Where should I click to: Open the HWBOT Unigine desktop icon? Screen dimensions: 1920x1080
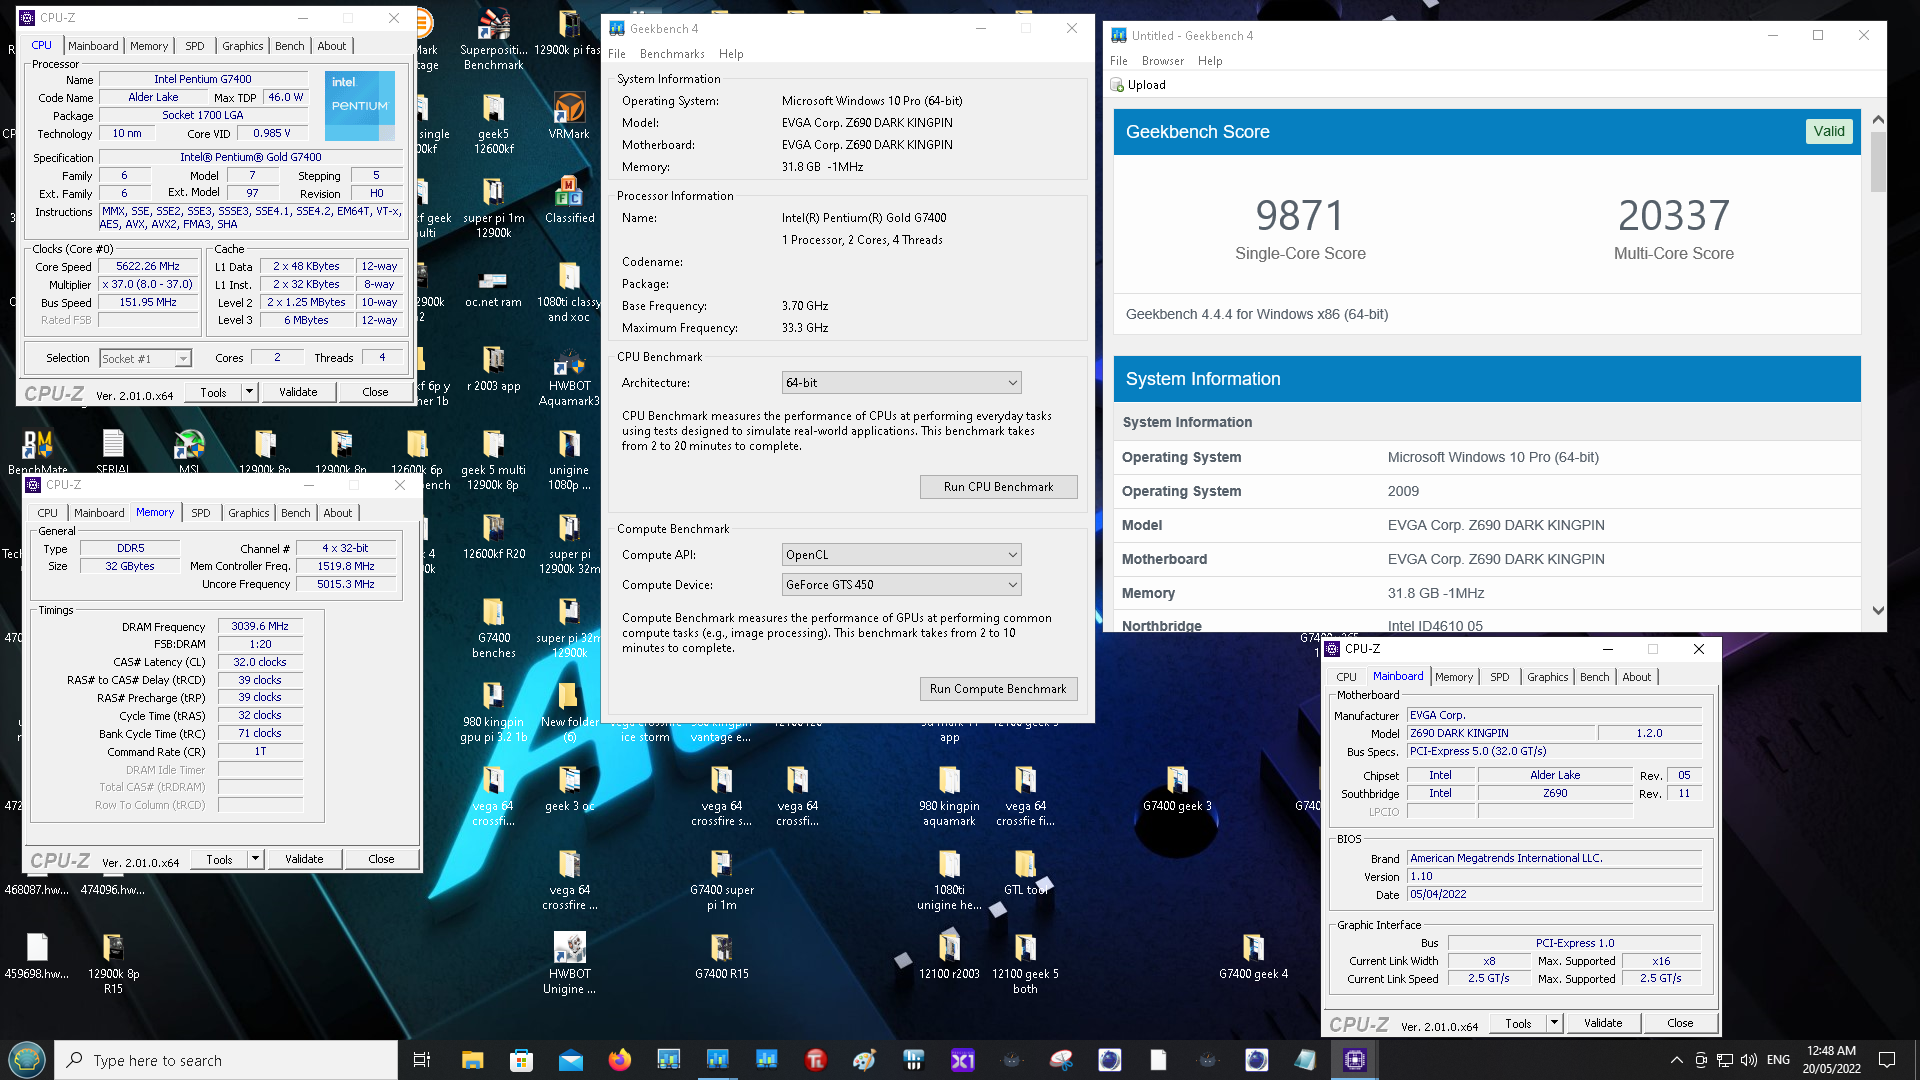pyautogui.click(x=569, y=963)
